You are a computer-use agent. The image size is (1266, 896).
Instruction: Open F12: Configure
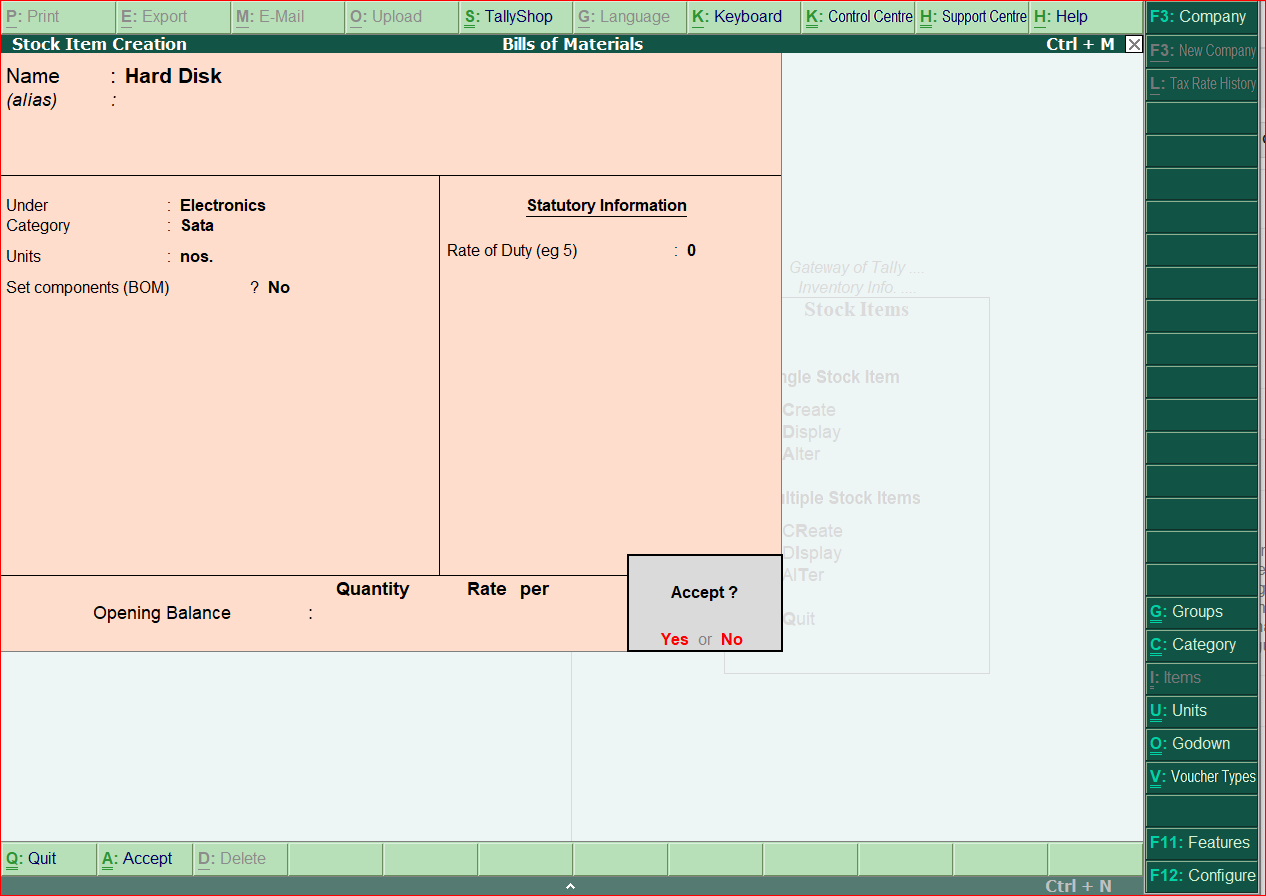1202,875
